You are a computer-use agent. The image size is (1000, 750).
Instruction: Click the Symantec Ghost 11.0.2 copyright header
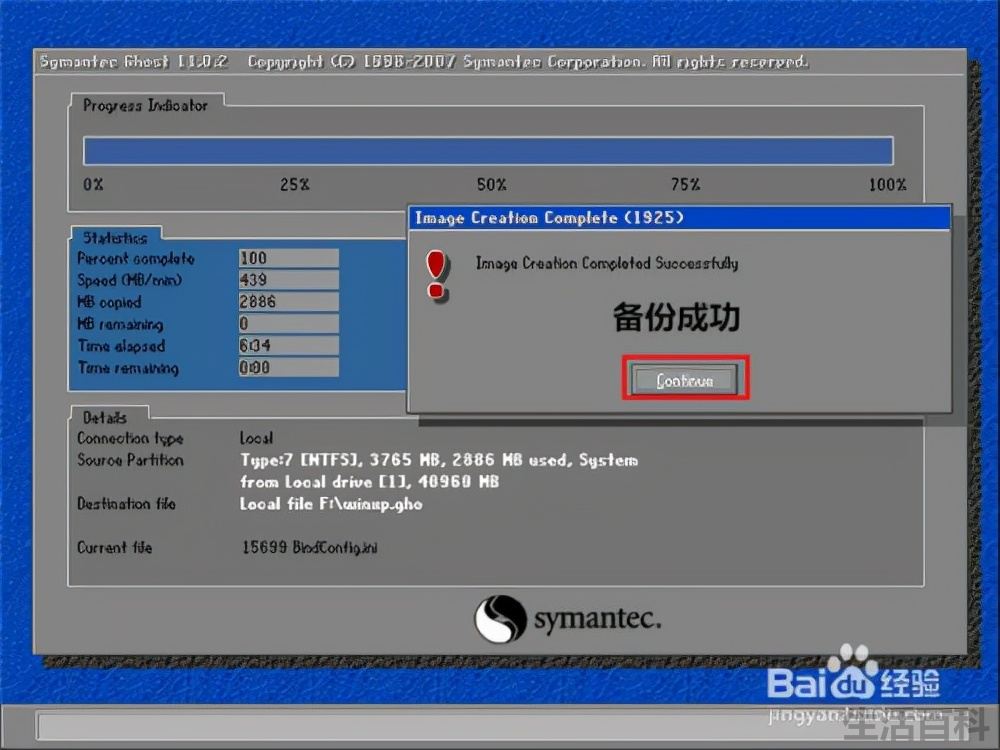point(423,62)
